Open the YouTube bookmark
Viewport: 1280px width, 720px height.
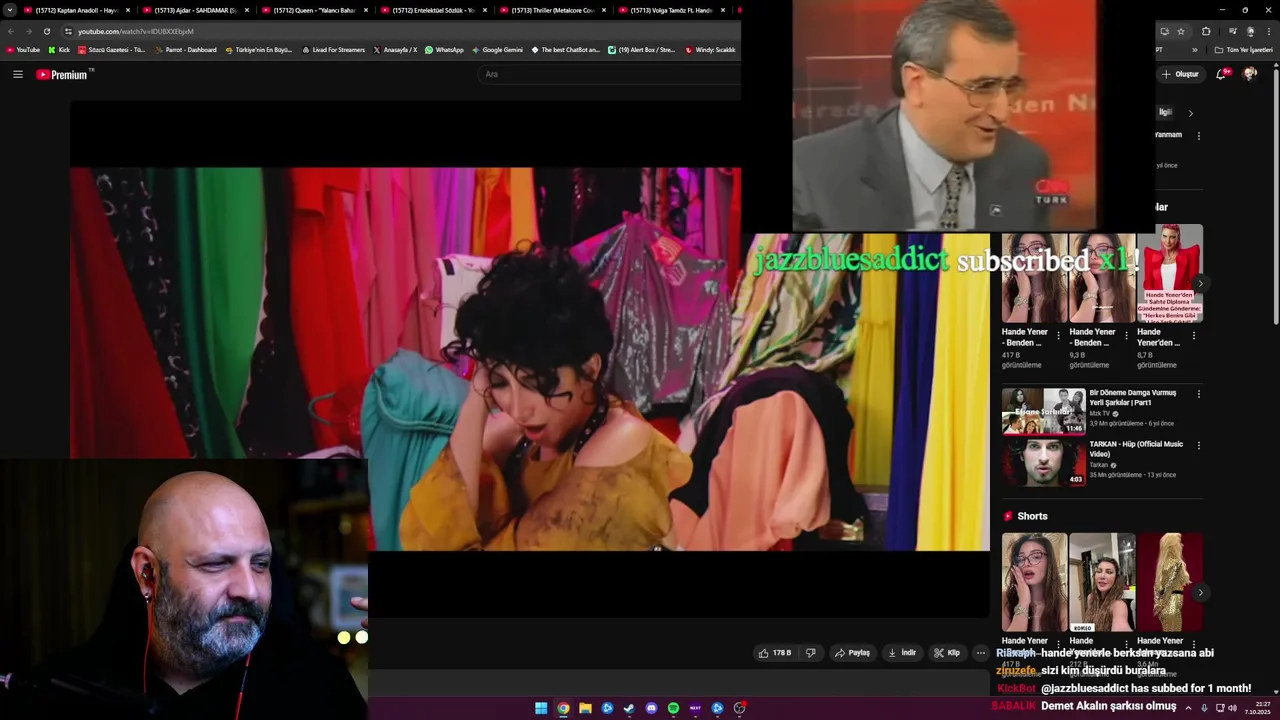pos(23,49)
